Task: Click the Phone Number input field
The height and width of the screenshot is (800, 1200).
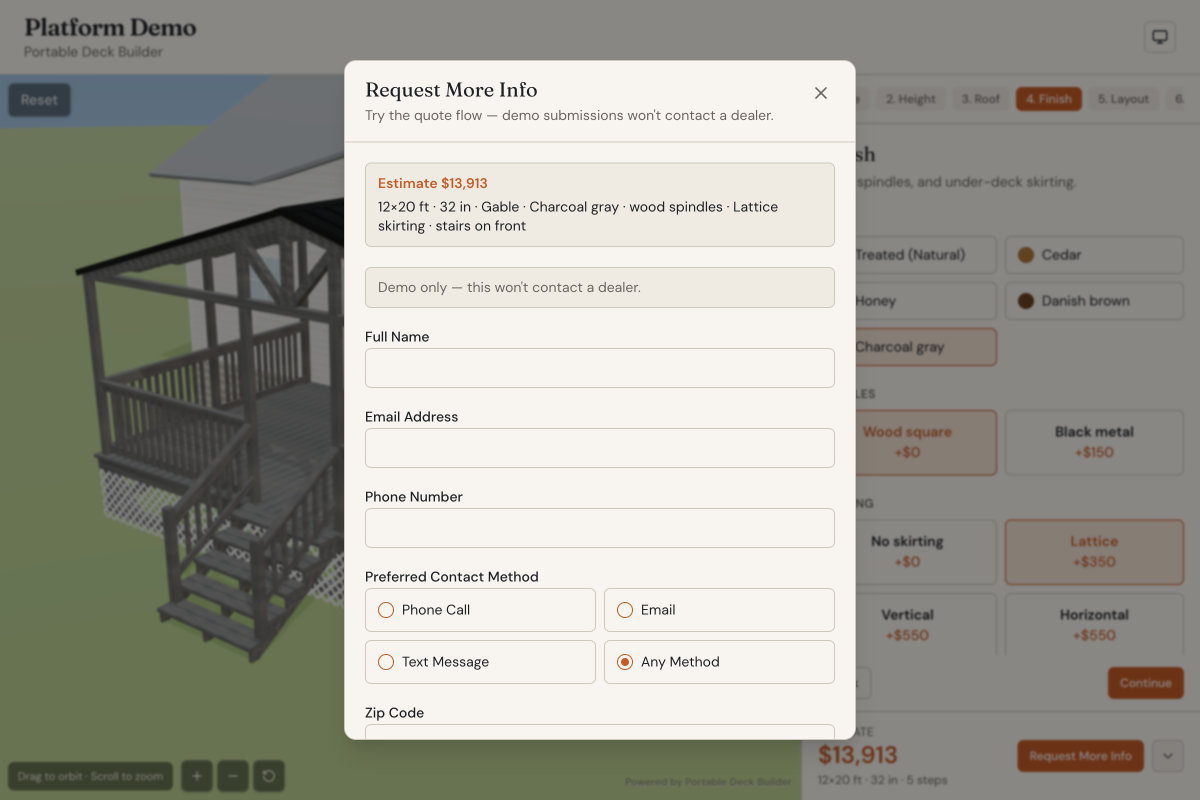Action: pos(600,528)
